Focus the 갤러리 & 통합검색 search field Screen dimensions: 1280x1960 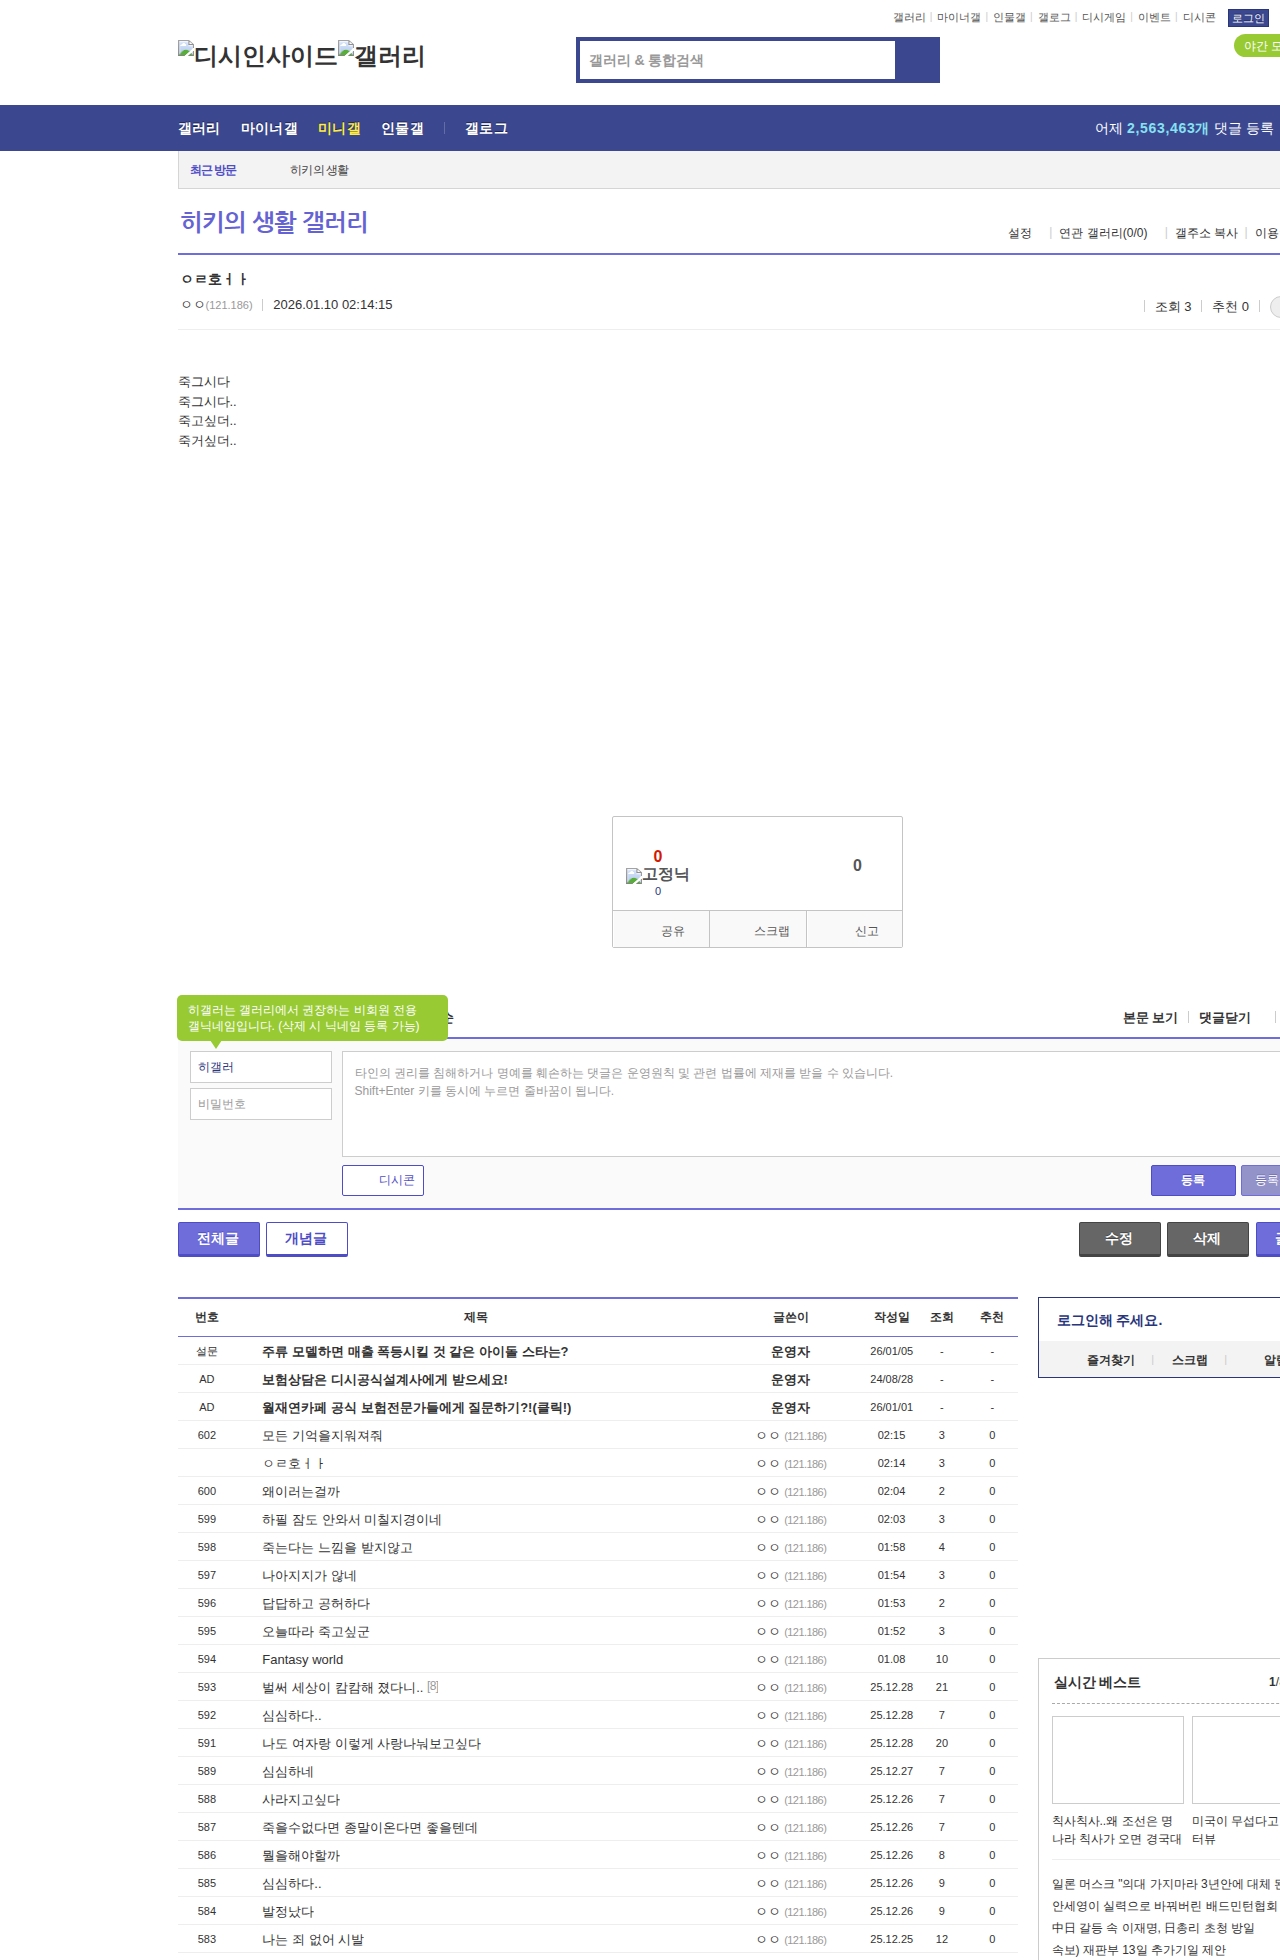point(737,60)
